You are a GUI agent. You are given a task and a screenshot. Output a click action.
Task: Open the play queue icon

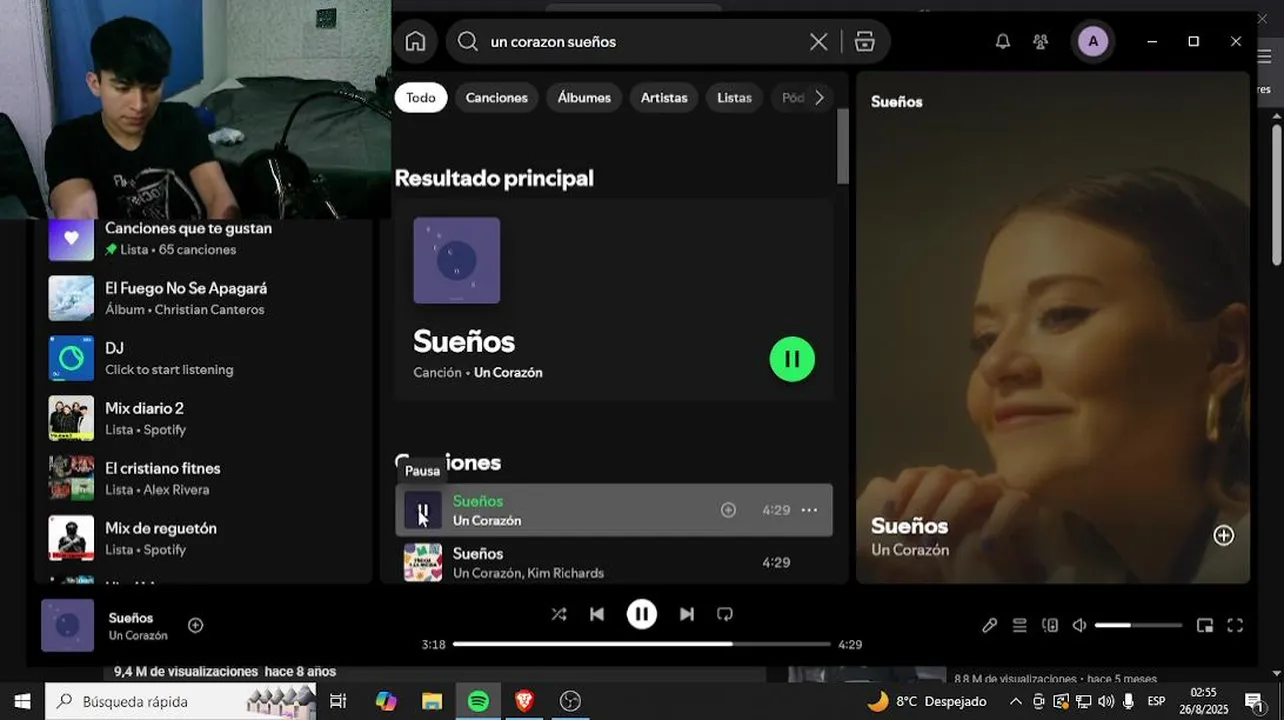coord(1019,625)
